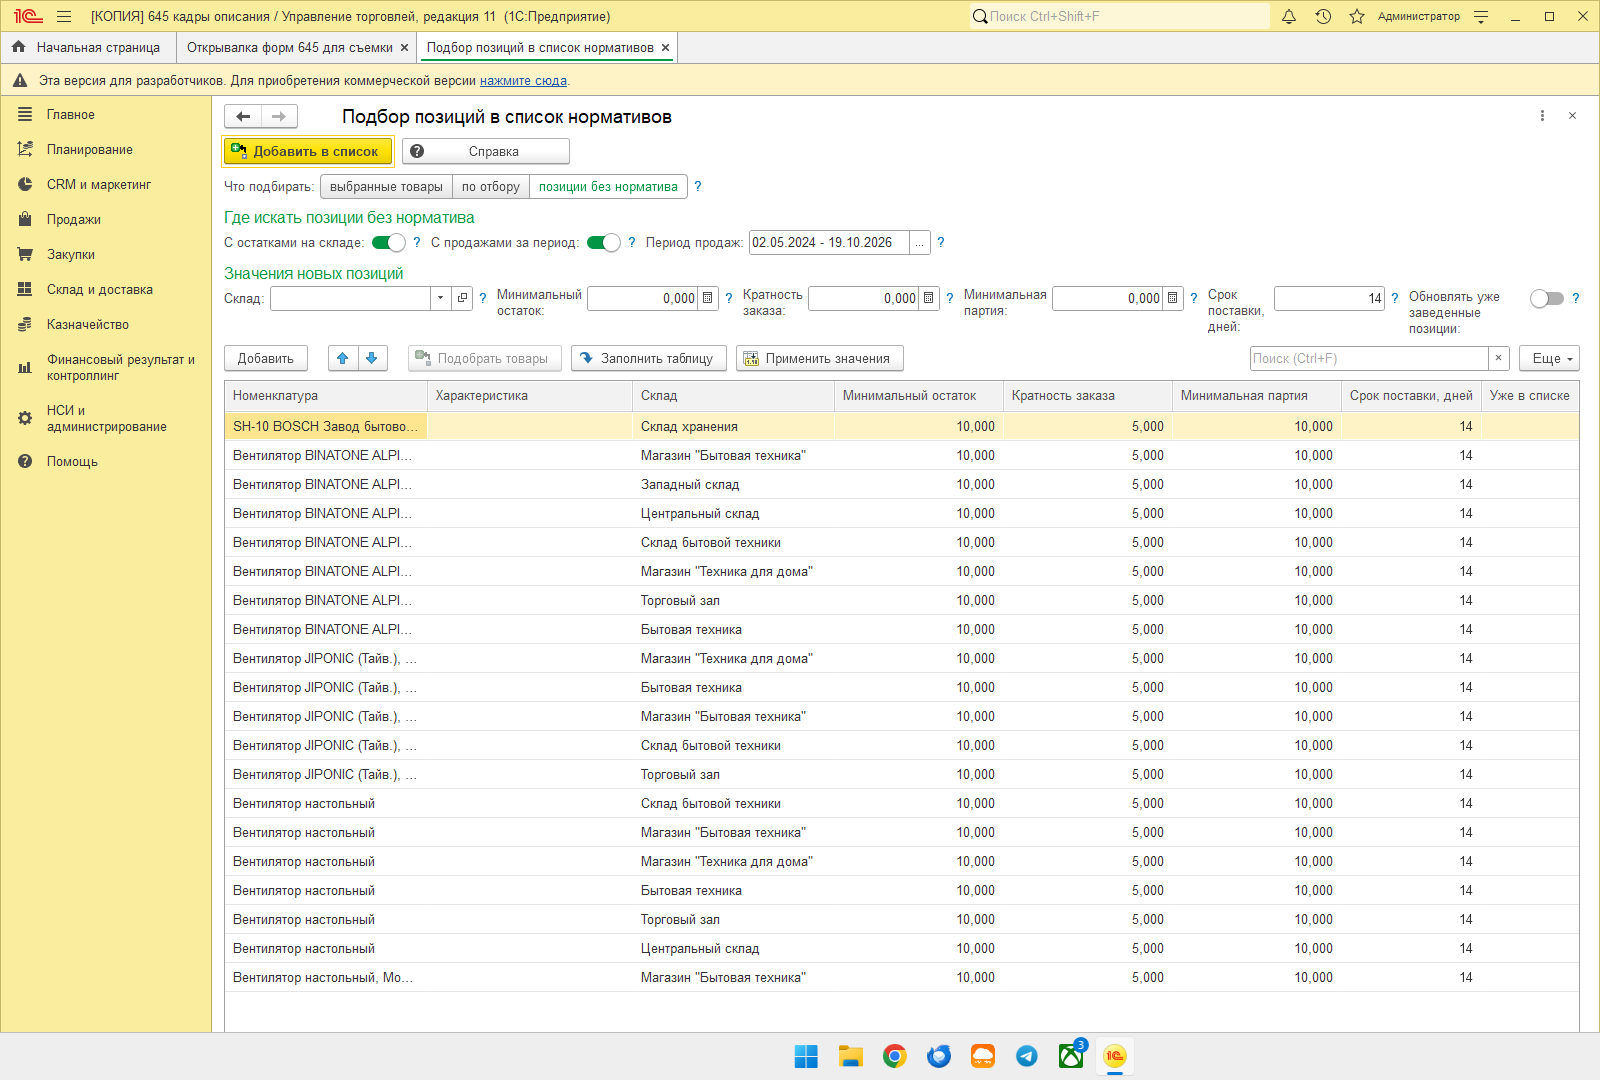Go back with left arrow button

click(x=243, y=117)
